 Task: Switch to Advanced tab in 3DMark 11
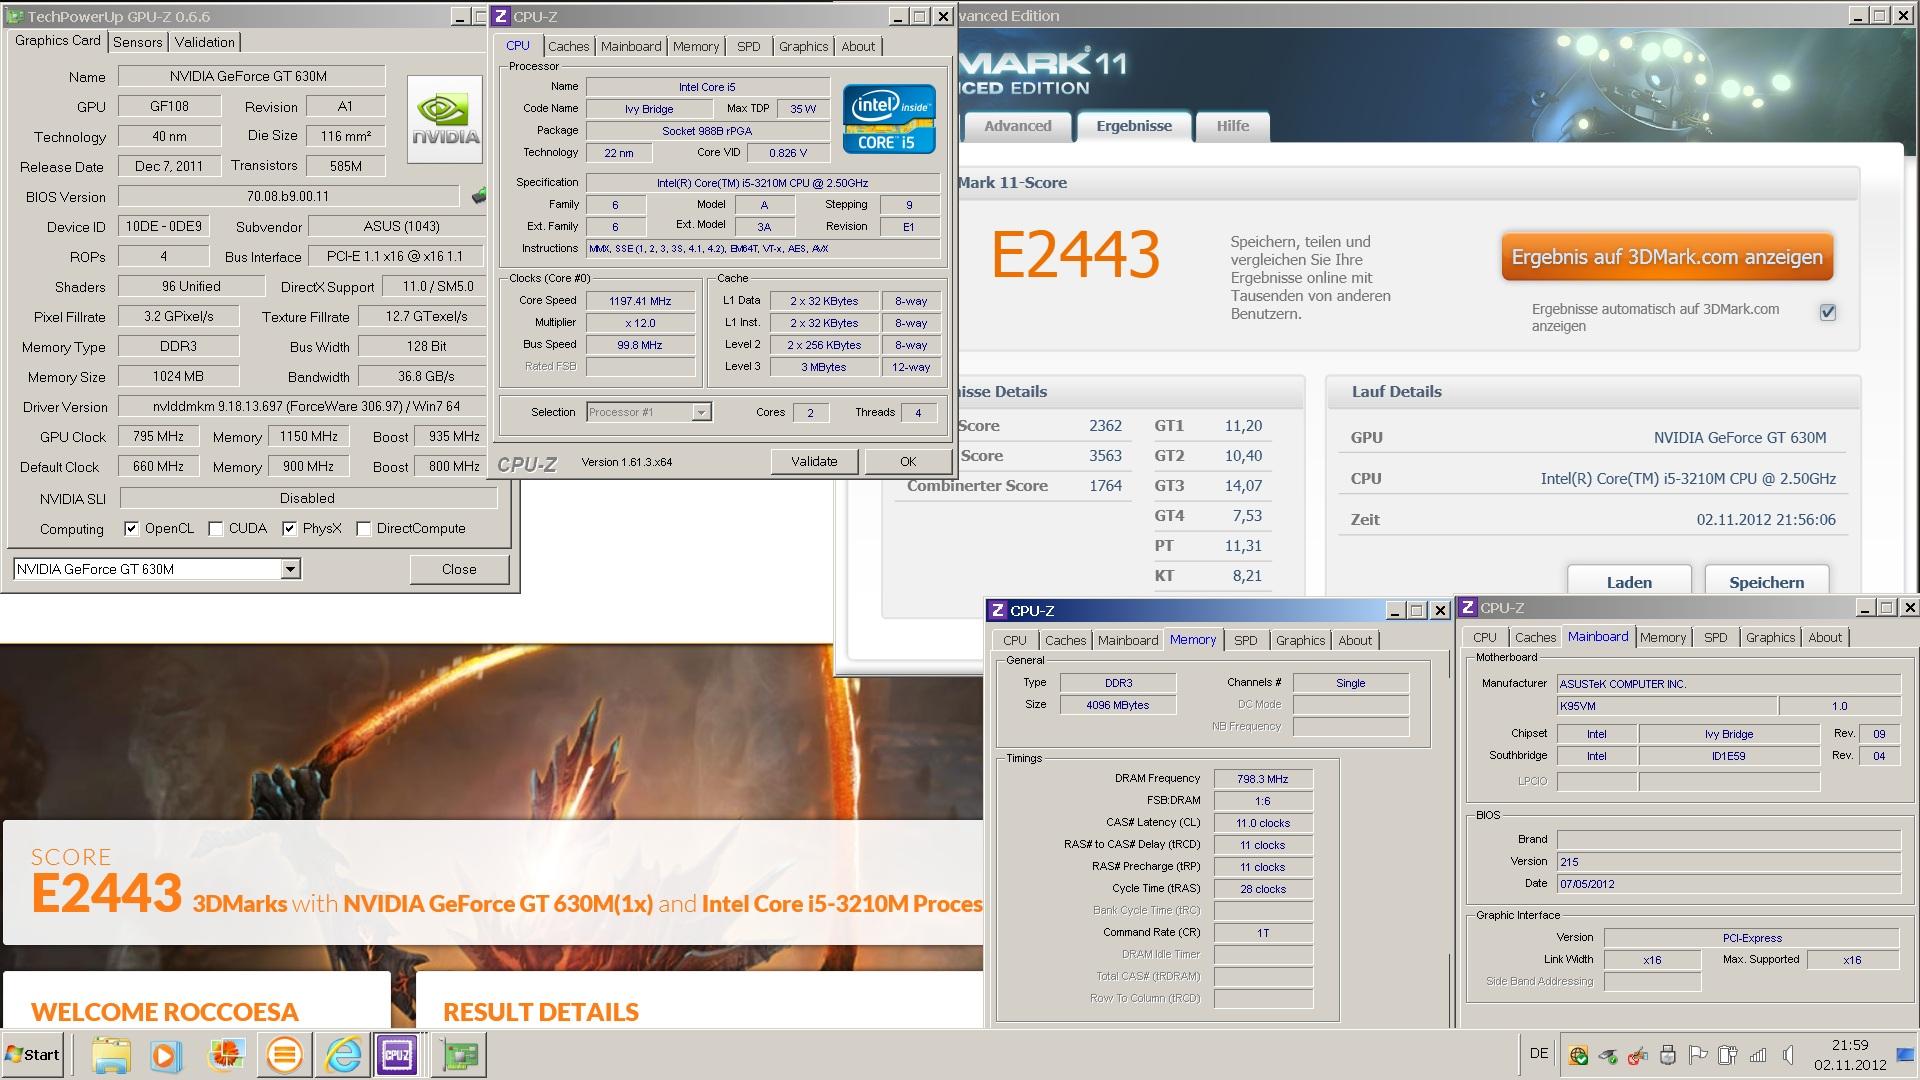click(1017, 126)
